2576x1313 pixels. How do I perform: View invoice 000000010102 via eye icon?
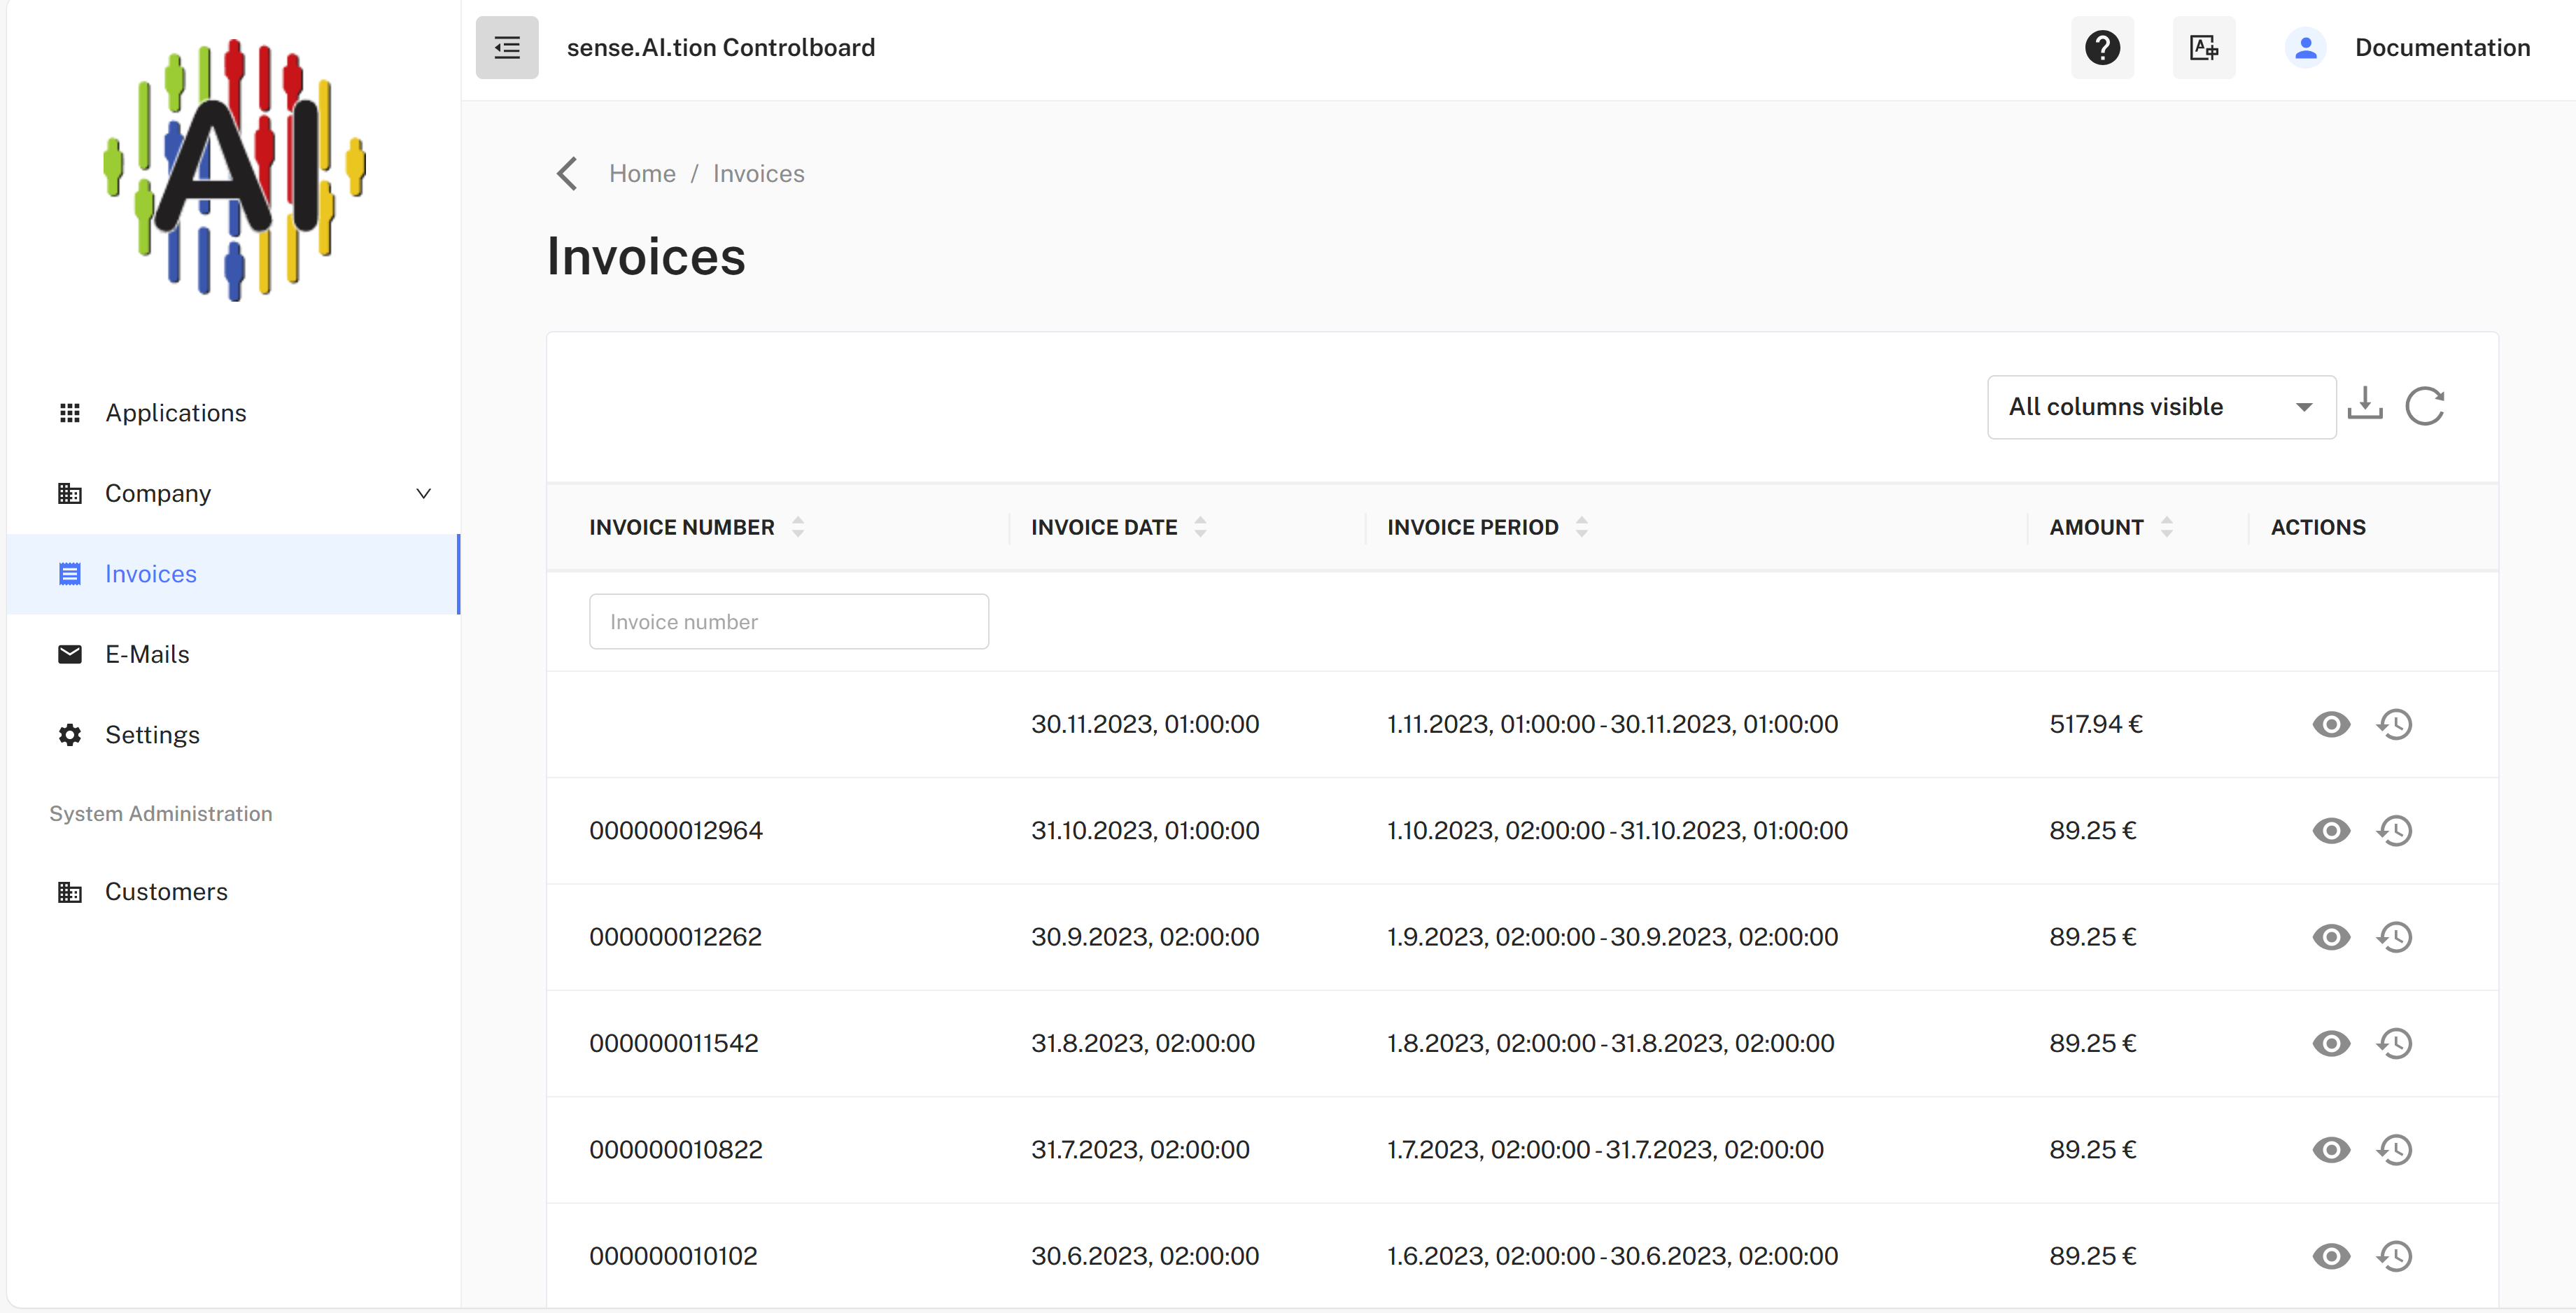click(2331, 1256)
